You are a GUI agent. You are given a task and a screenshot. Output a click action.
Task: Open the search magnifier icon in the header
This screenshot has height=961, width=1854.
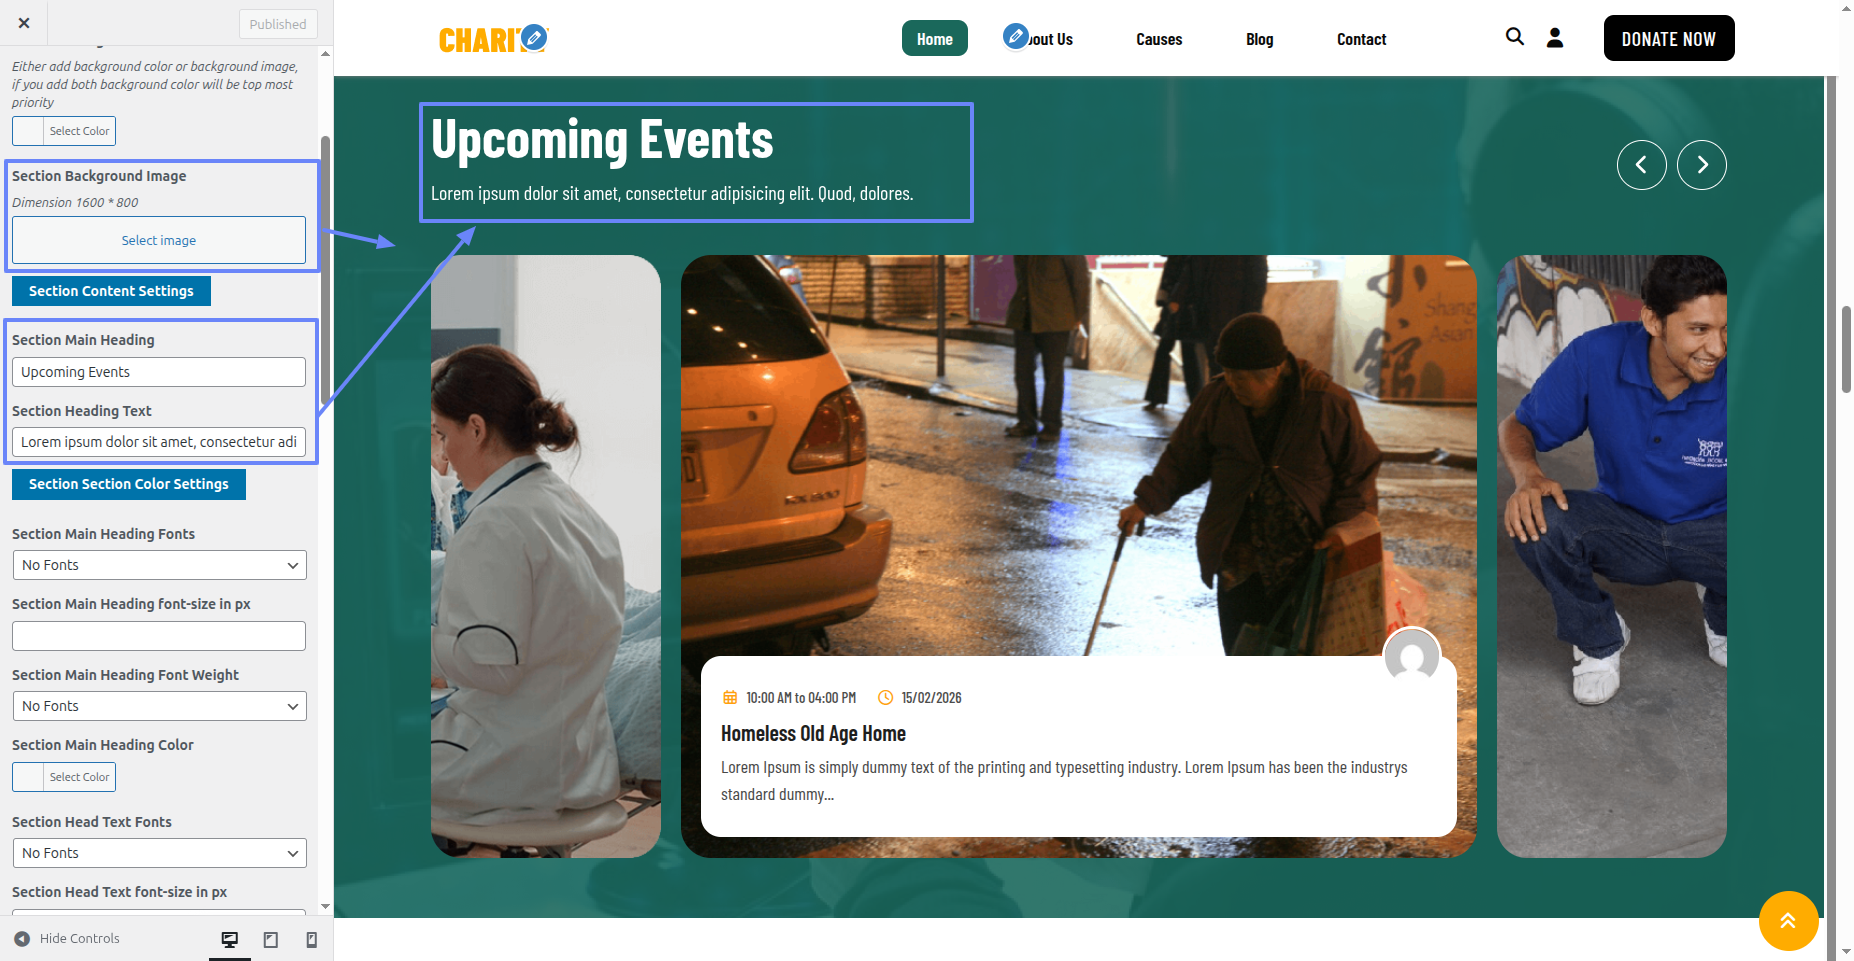click(x=1515, y=37)
